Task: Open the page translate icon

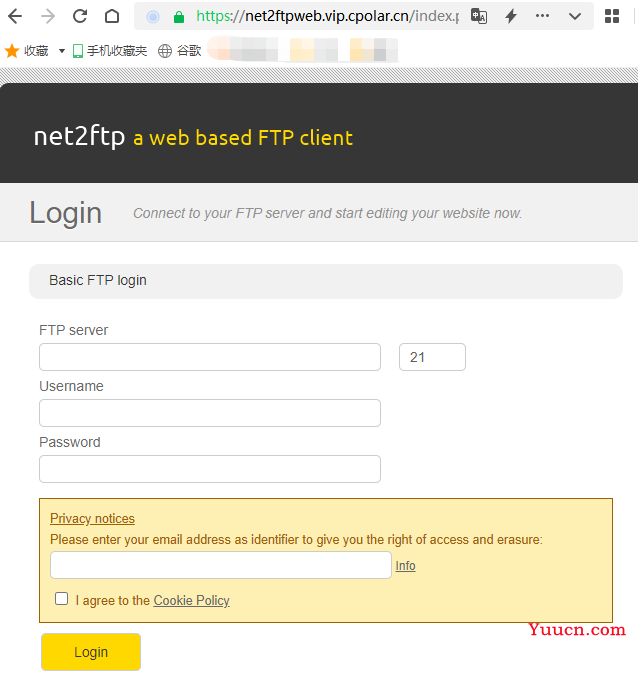Action: click(x=479, y=17)
